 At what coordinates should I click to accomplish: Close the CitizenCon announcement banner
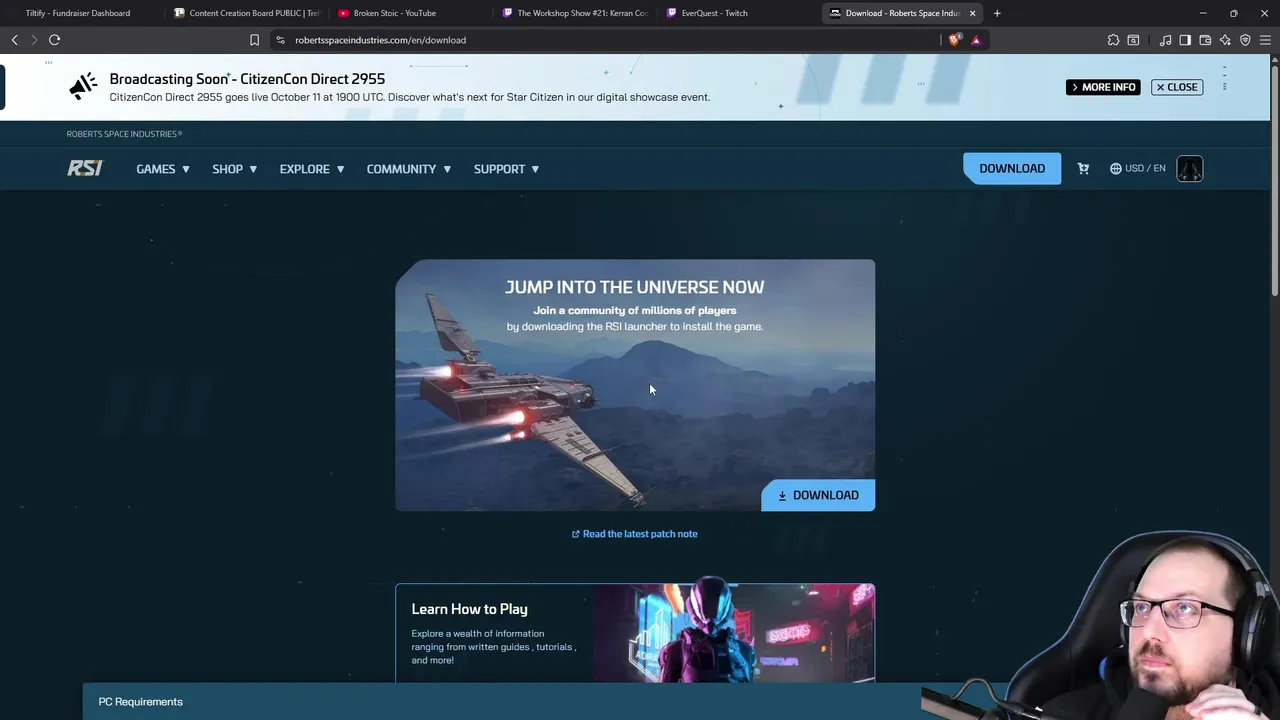1177,87
